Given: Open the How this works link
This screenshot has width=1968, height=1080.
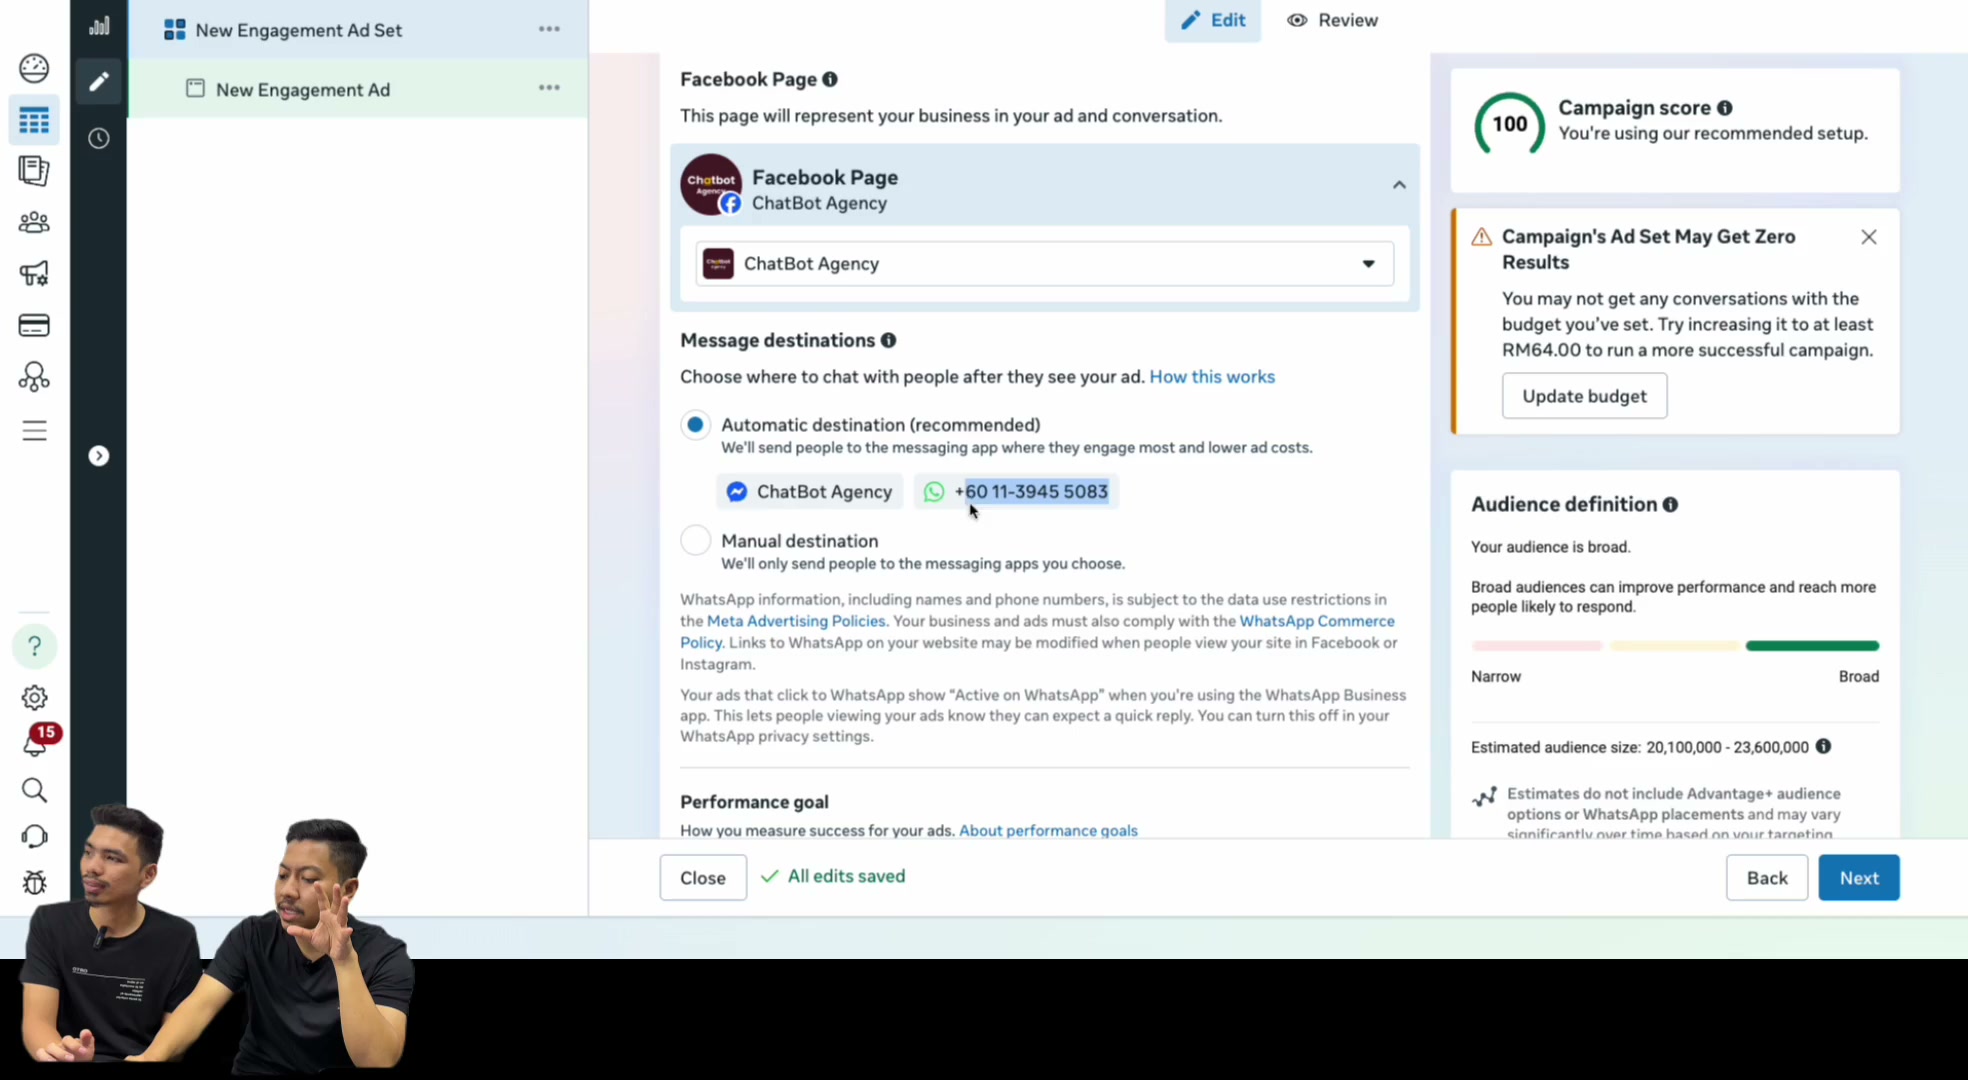Looking at the screenshot, I should pyautogui.click(x=1212, y=377).
